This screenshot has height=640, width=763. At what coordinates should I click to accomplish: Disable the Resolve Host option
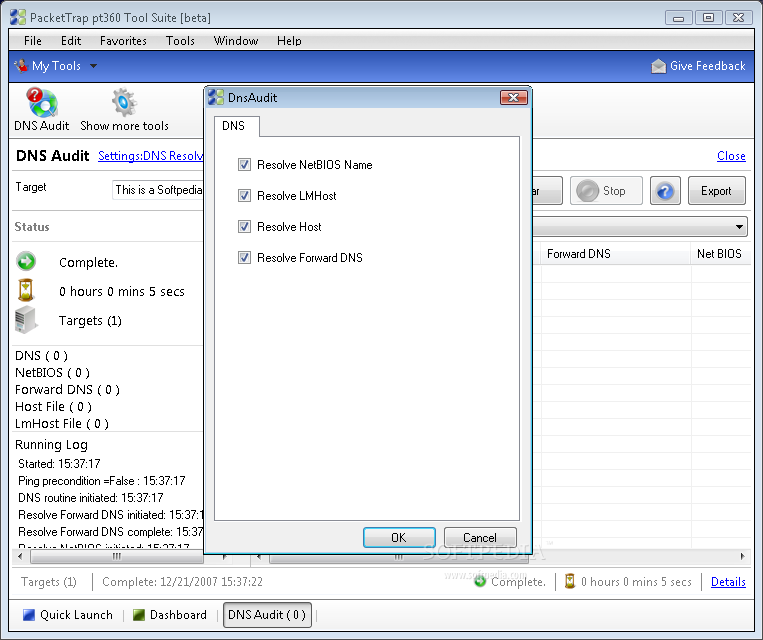tap(244, 226)
